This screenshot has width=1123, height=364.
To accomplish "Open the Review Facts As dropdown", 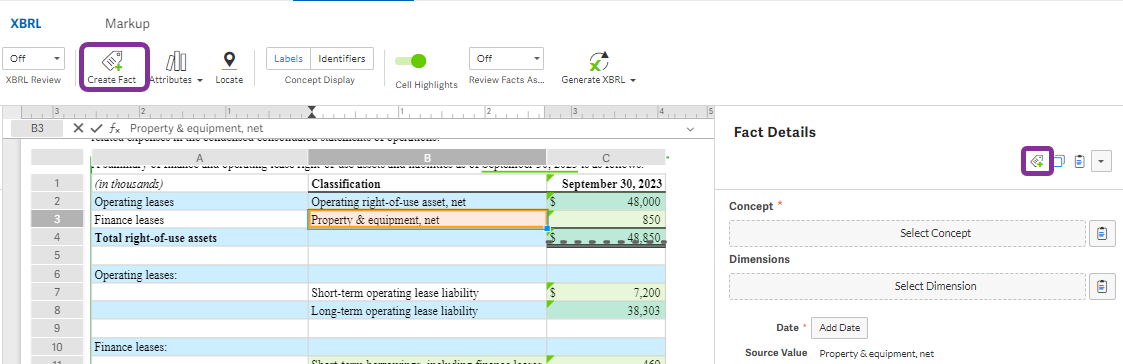I will click(x=506, y=59).
